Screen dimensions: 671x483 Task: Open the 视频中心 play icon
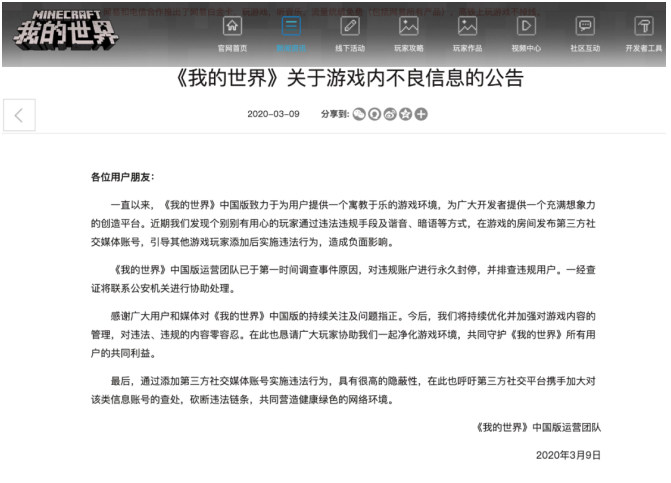point(526,27)
